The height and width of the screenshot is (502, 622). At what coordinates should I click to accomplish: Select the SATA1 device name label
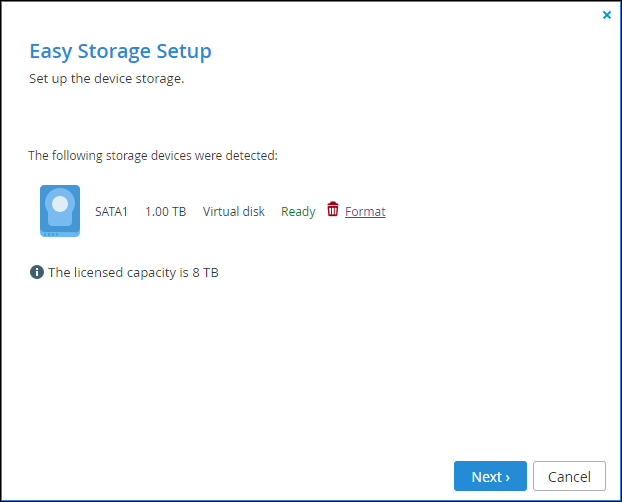point(111,212)
